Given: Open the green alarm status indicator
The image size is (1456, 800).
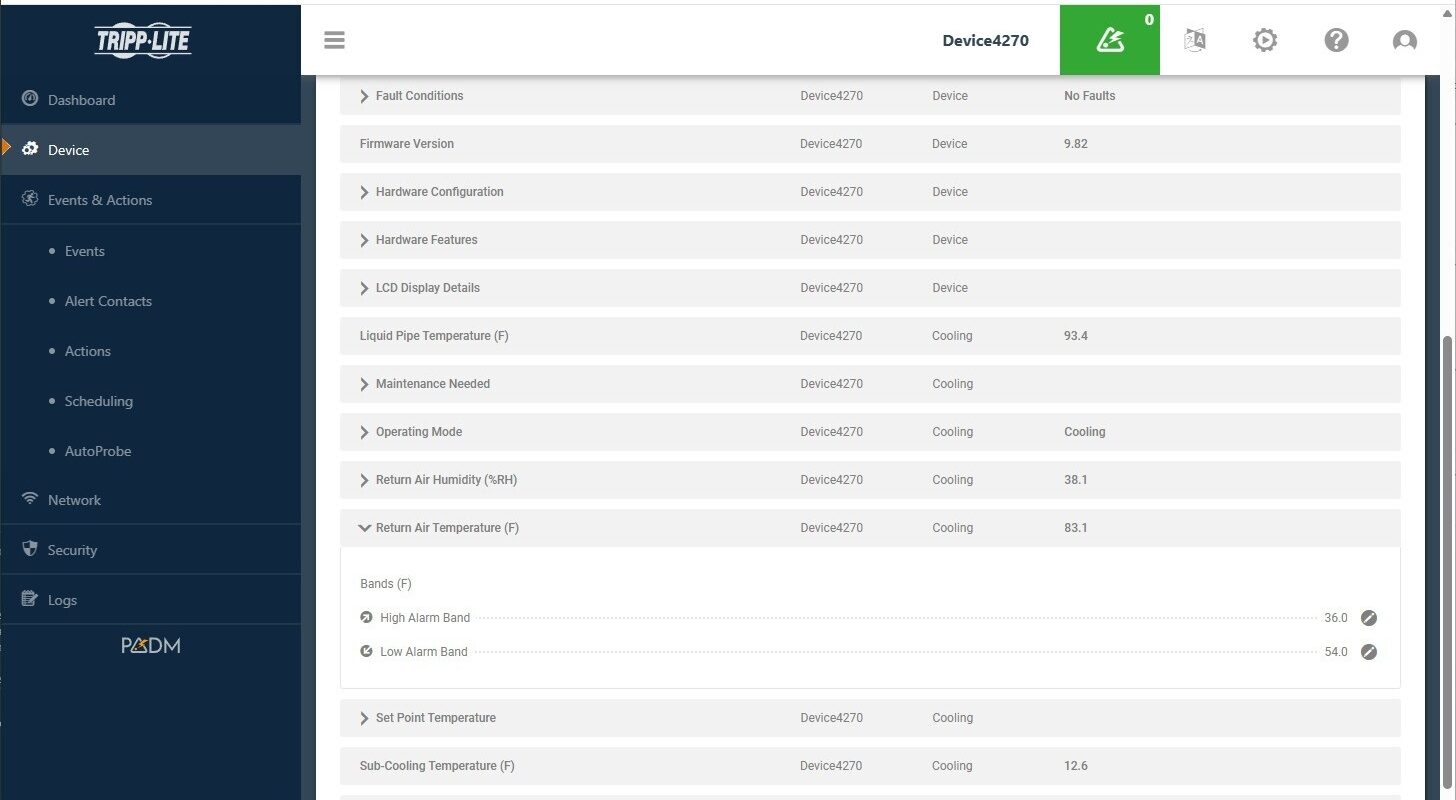Looking at the screenshot, I should pyautogui.click(x=1109, y=40).
